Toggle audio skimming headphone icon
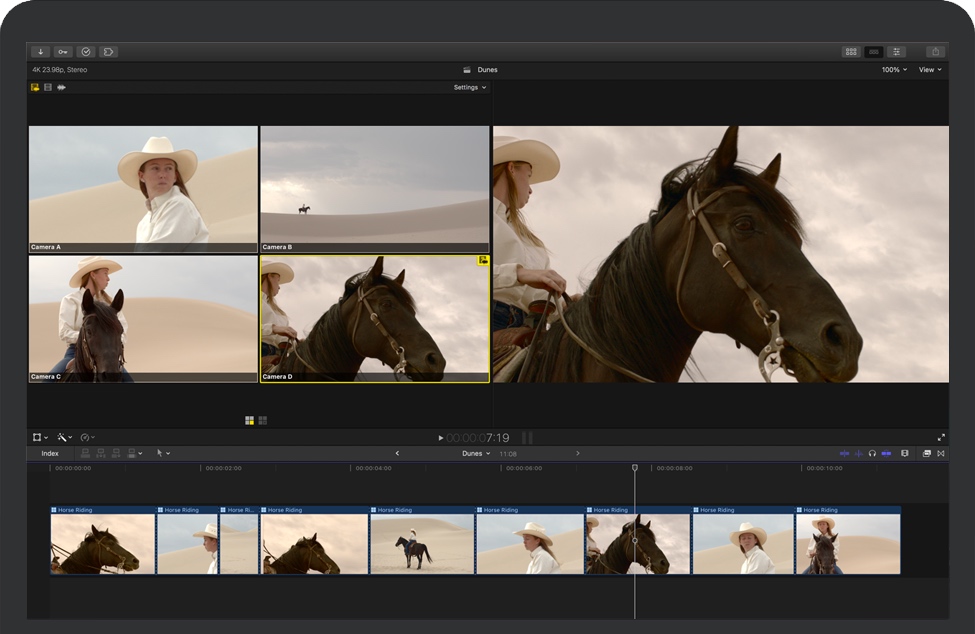 [x=872, y=453]
